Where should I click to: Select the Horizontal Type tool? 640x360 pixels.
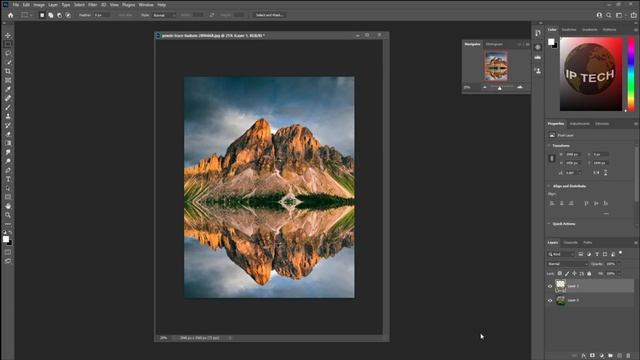click(8, 179)
